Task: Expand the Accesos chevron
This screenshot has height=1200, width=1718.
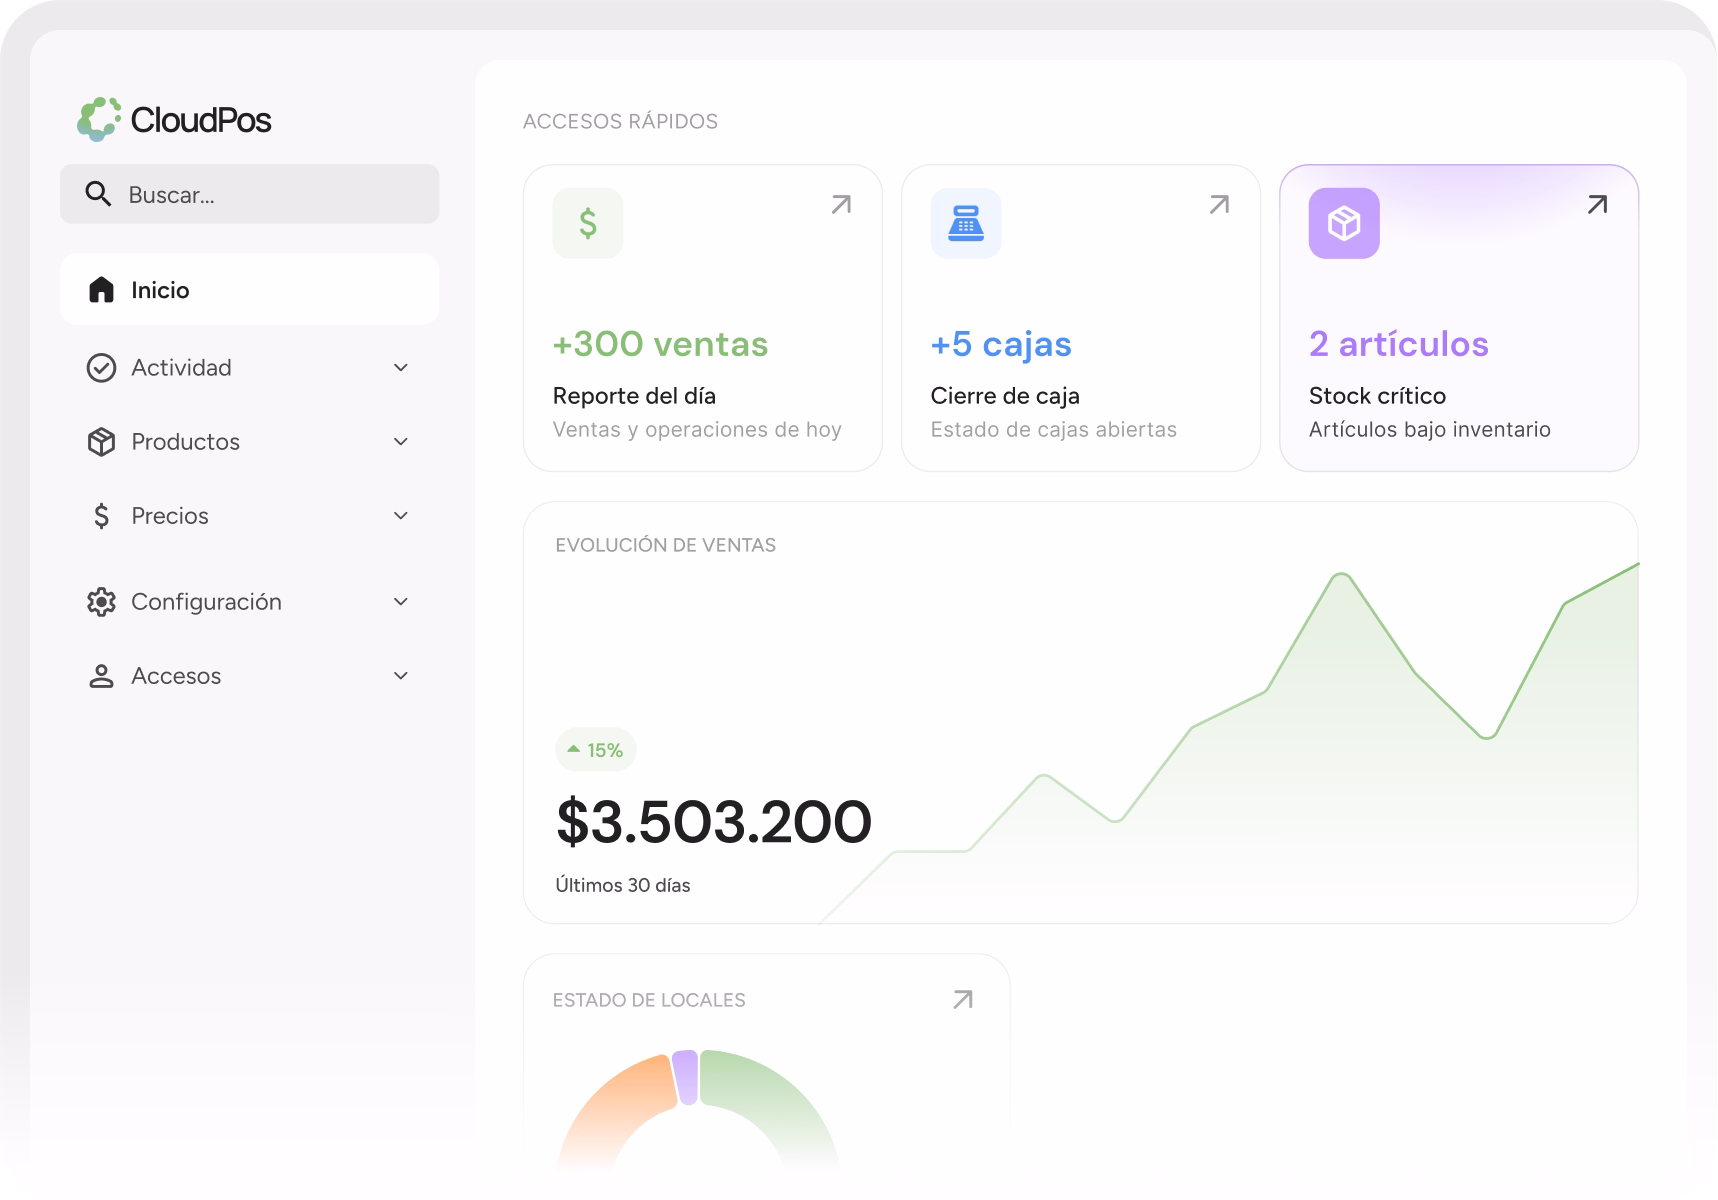Action: pos(401,676)
